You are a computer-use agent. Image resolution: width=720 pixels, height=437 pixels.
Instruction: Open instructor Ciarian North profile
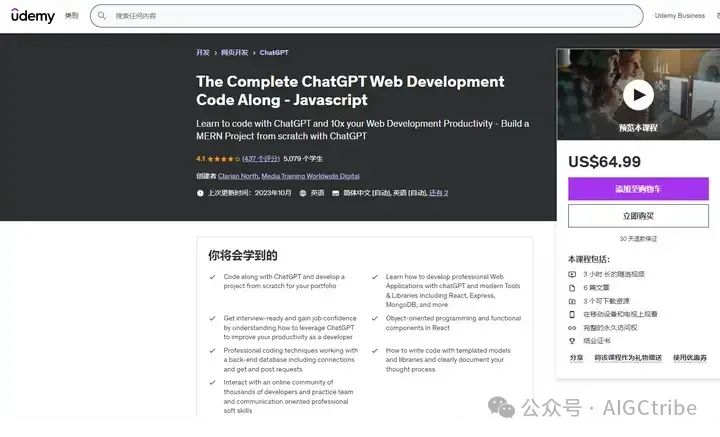(x=238, y=176)
